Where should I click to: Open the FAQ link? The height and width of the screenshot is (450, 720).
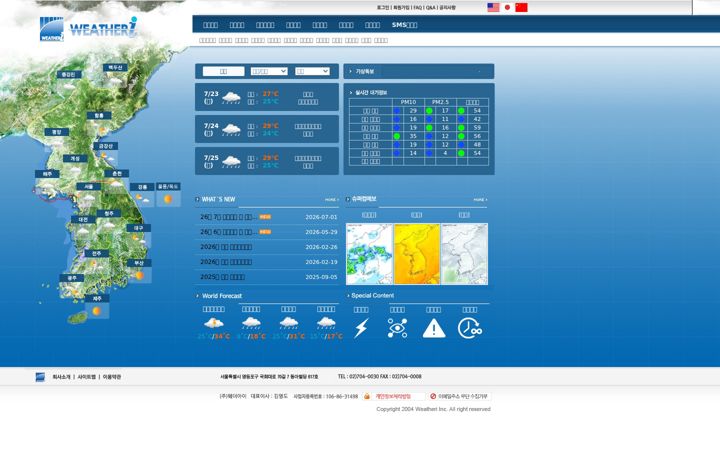[x=417, y=8]
